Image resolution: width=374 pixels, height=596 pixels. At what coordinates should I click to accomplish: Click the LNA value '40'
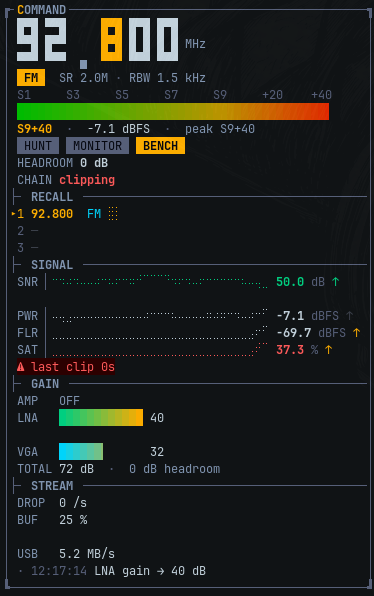[x=157, y=417]
